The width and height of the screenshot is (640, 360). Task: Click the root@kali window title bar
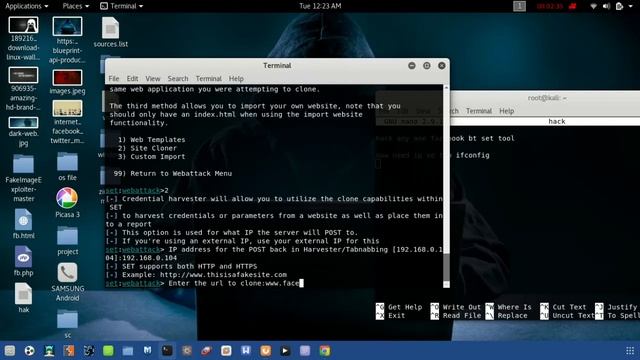pyautogui.click(x=547, y=98)
